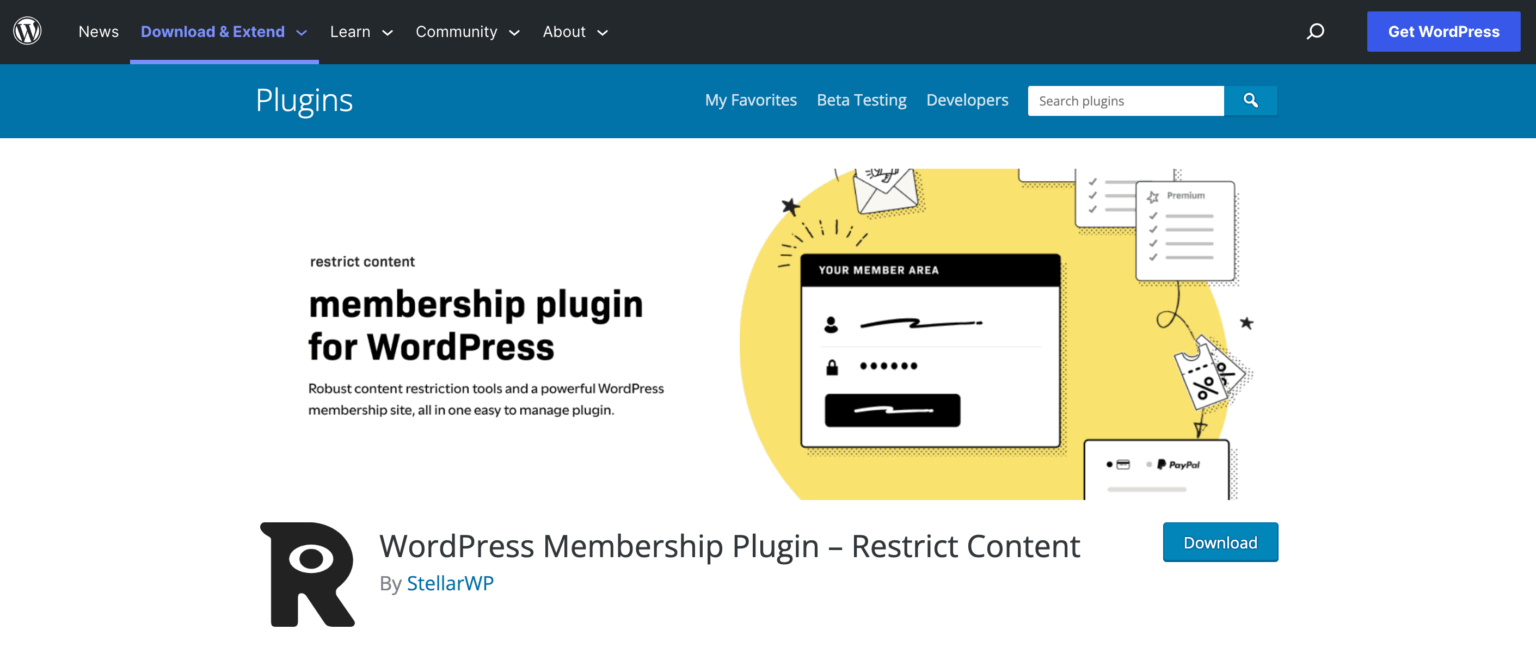Open the StellarWP author link
This screenshot has width=1536, height=654.
click(450, 582)
